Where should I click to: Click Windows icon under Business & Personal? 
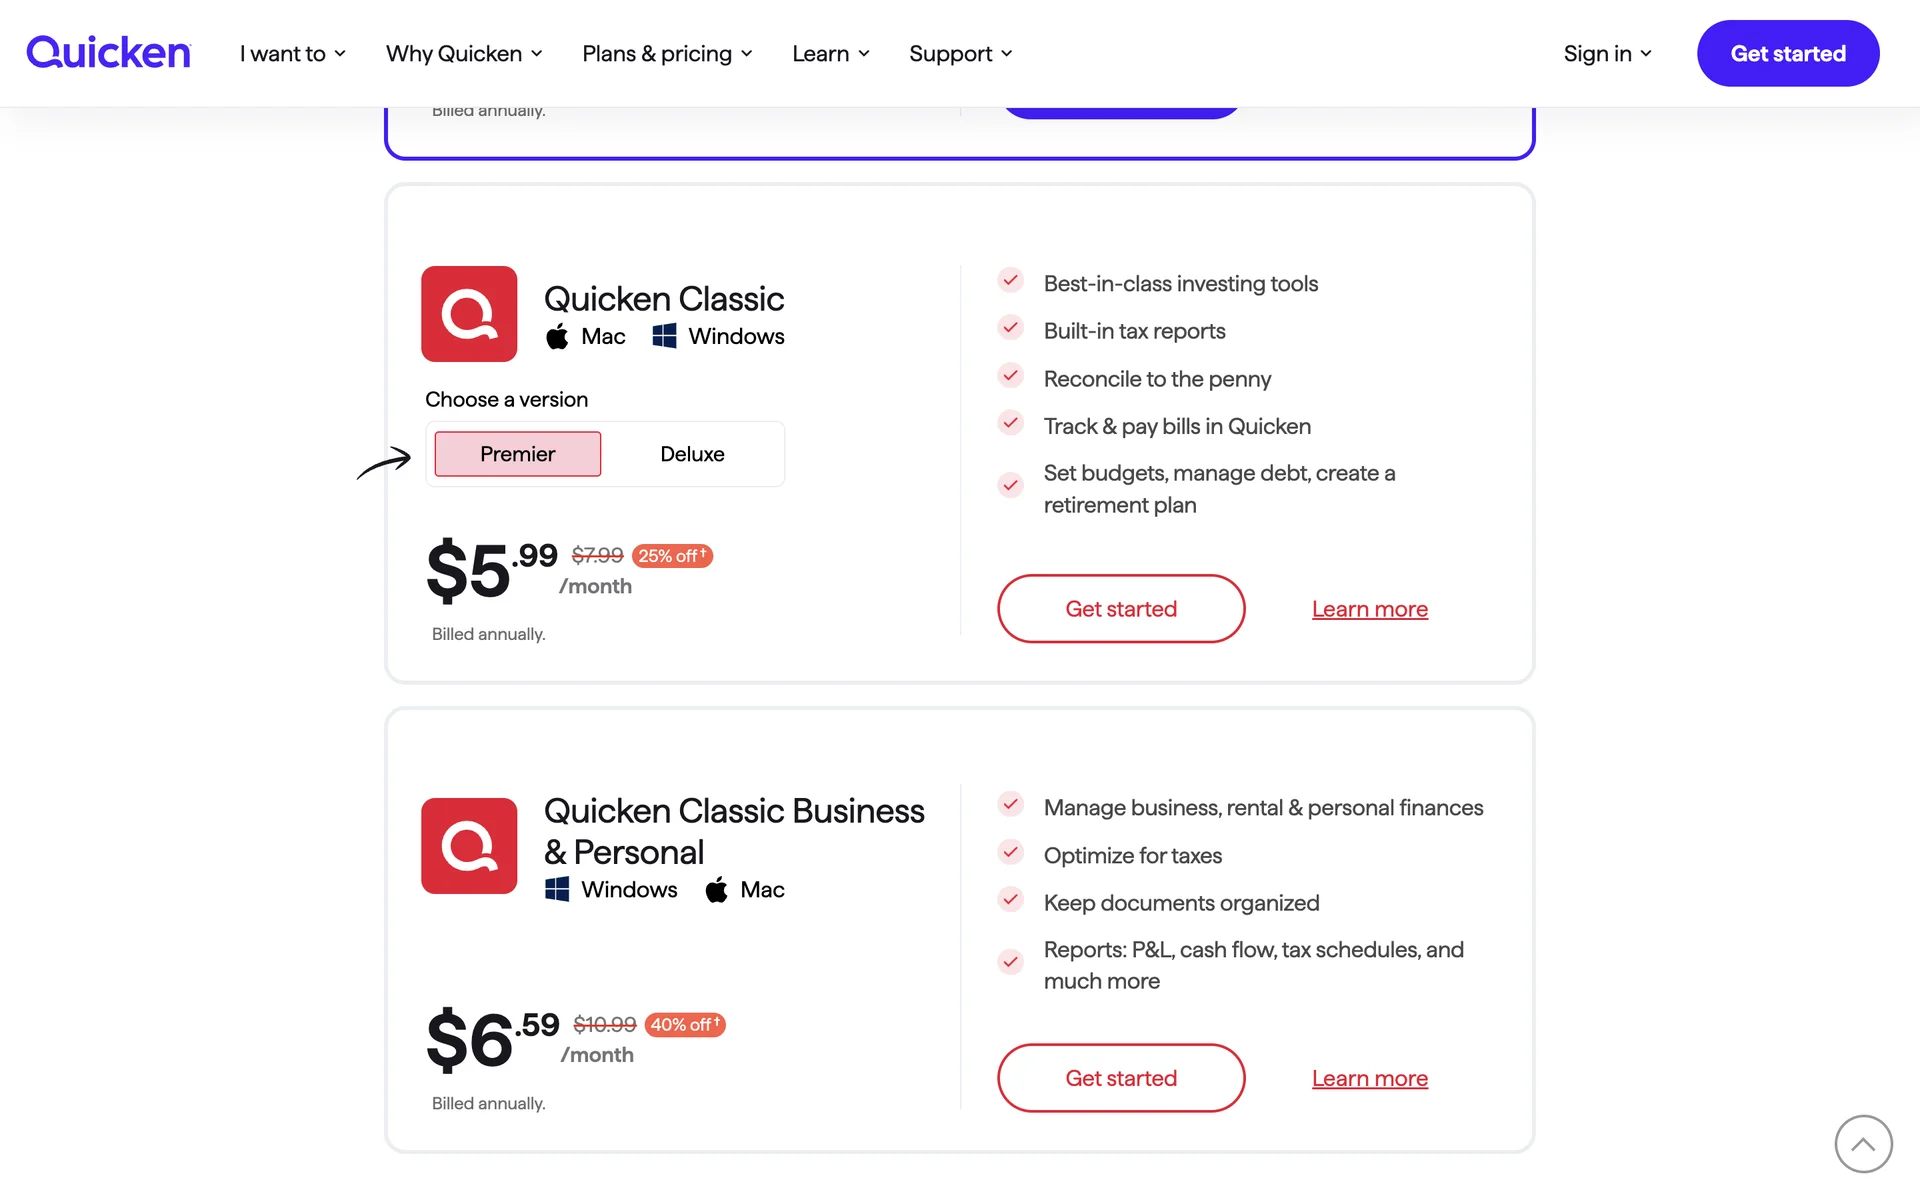coord(557,889)
